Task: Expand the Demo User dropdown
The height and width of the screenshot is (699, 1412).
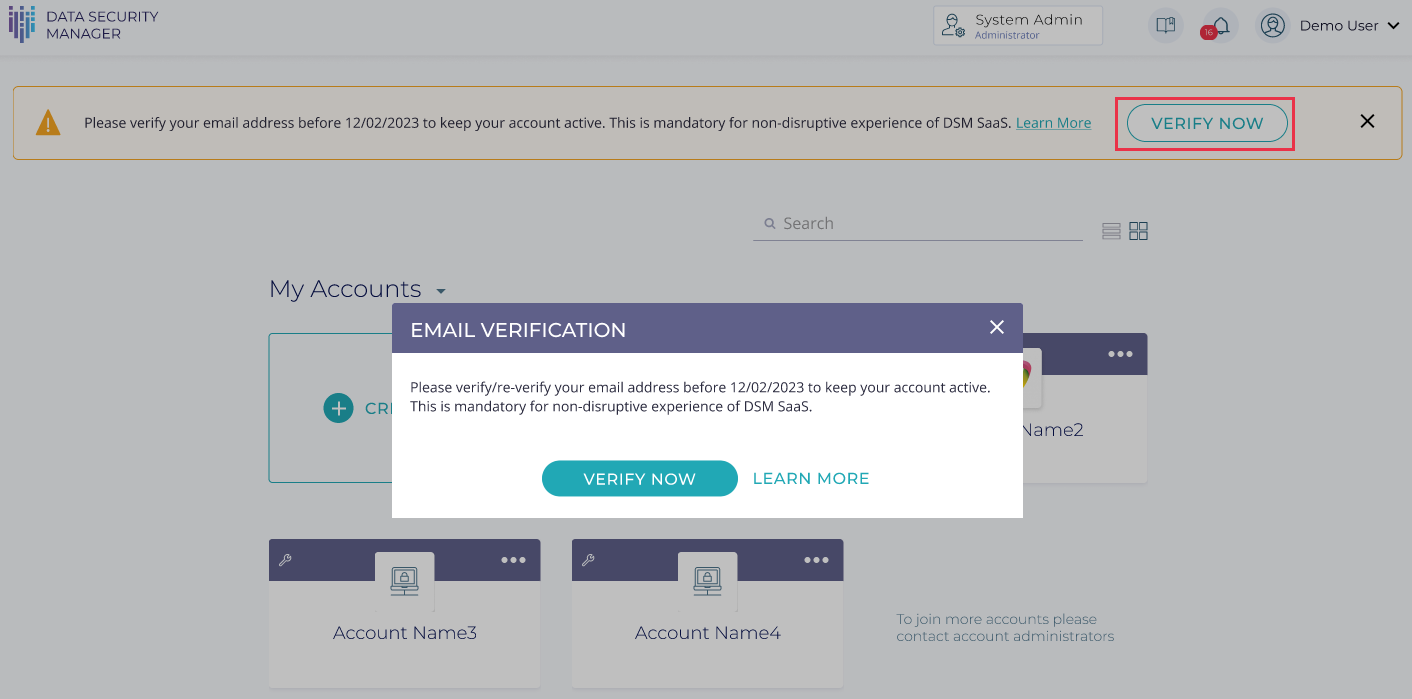Action: (1393, 26)
